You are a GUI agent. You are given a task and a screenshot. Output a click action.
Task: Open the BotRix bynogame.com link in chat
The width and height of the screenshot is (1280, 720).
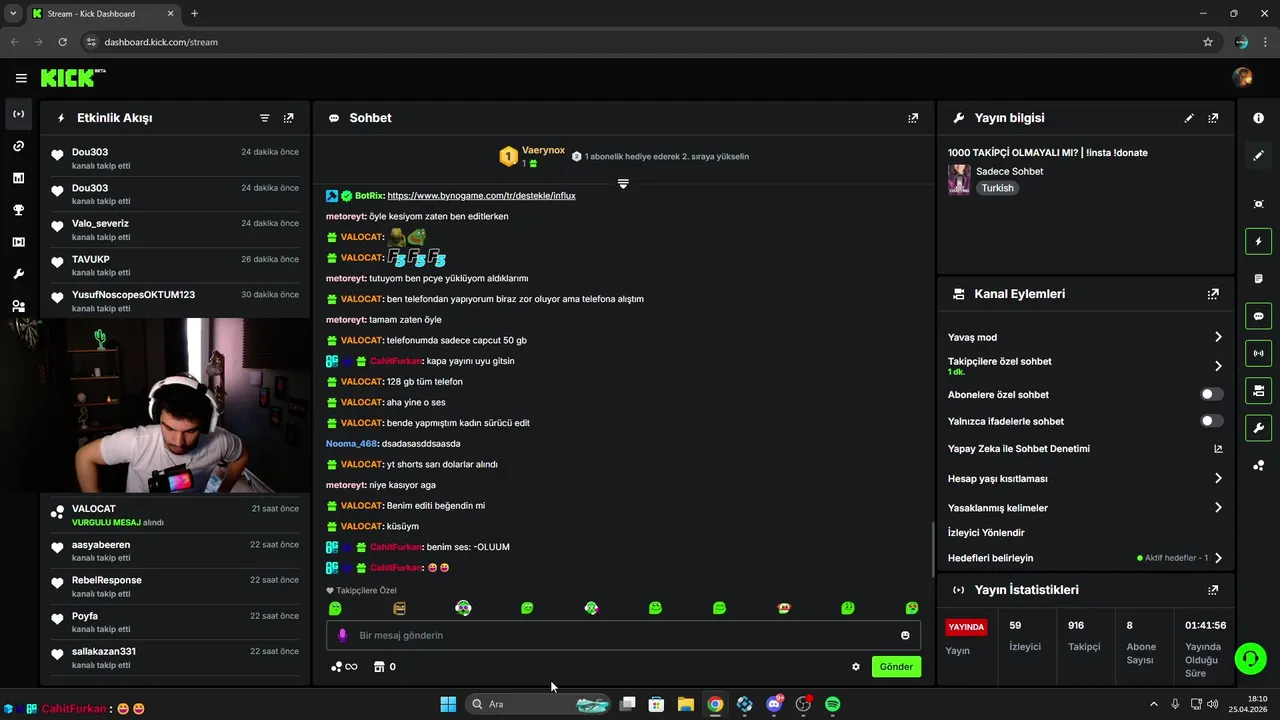481,196
